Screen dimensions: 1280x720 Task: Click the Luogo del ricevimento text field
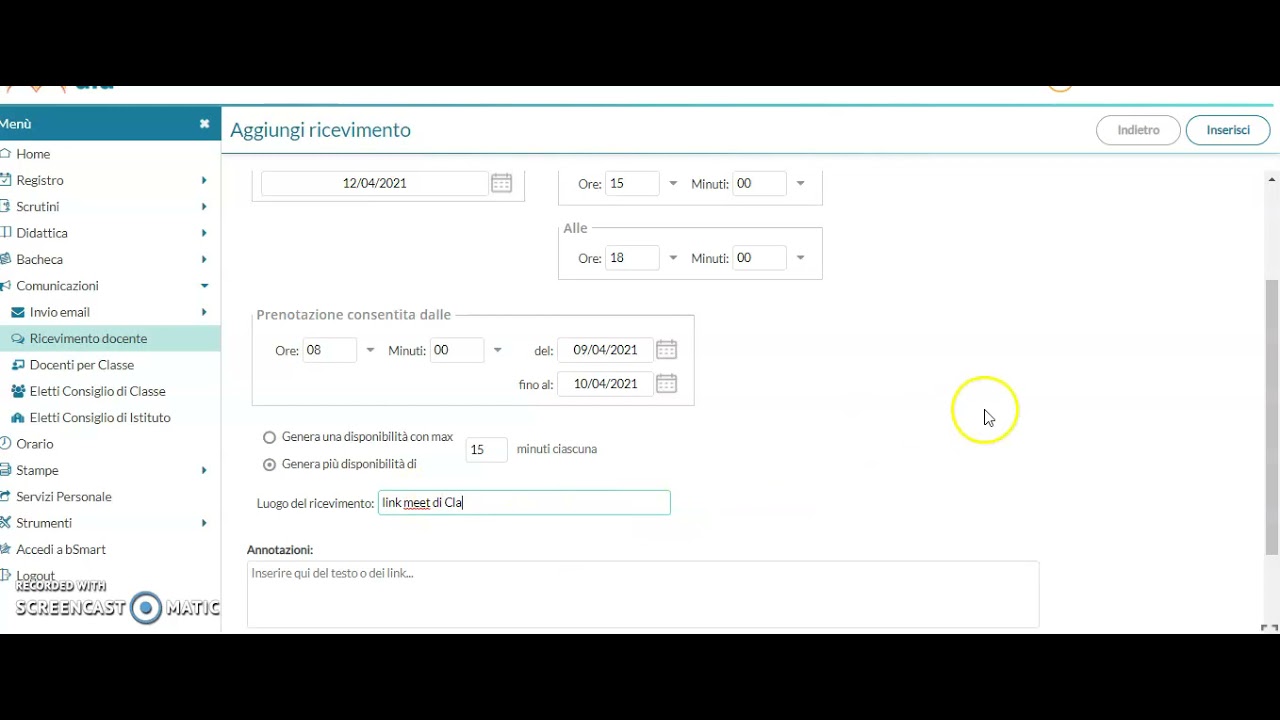point(524,503)
